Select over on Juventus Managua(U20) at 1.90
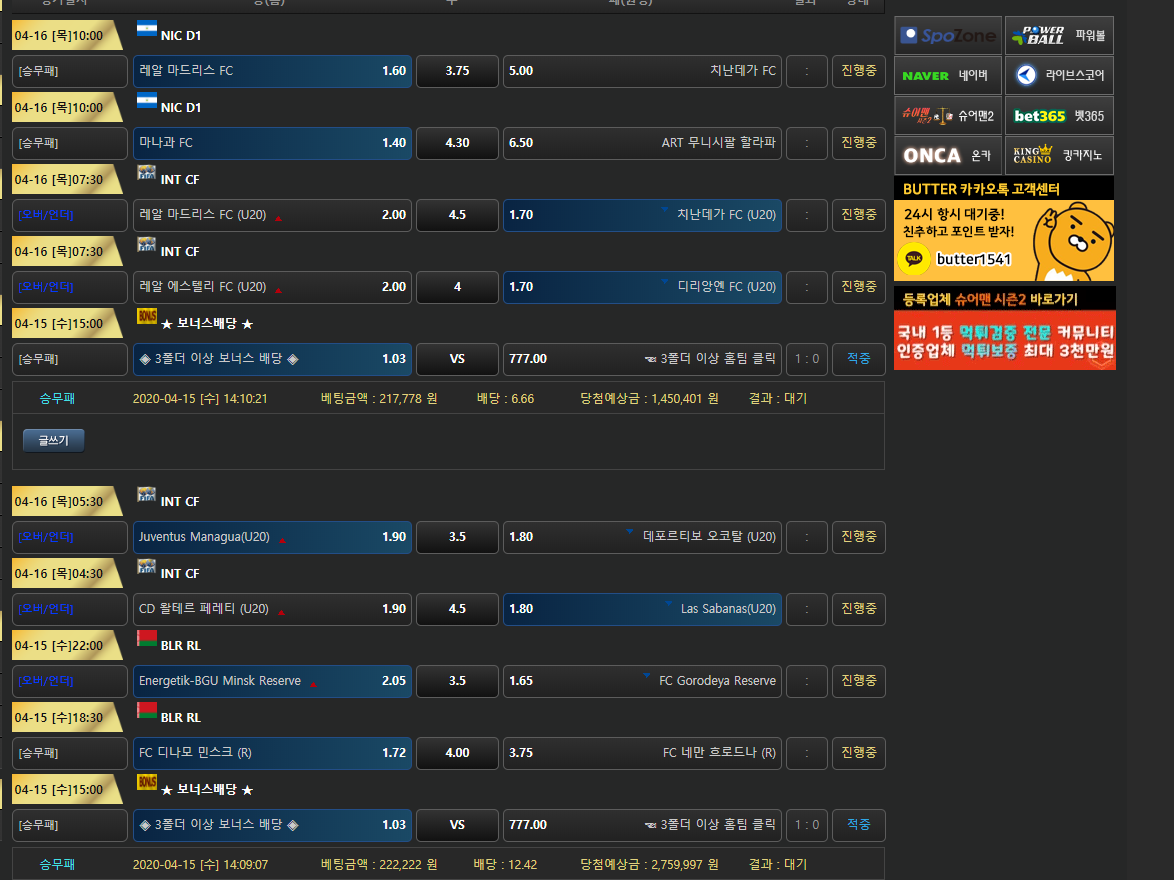The height and width of the screenshot is (880, 1174). [x=272, y=537]
